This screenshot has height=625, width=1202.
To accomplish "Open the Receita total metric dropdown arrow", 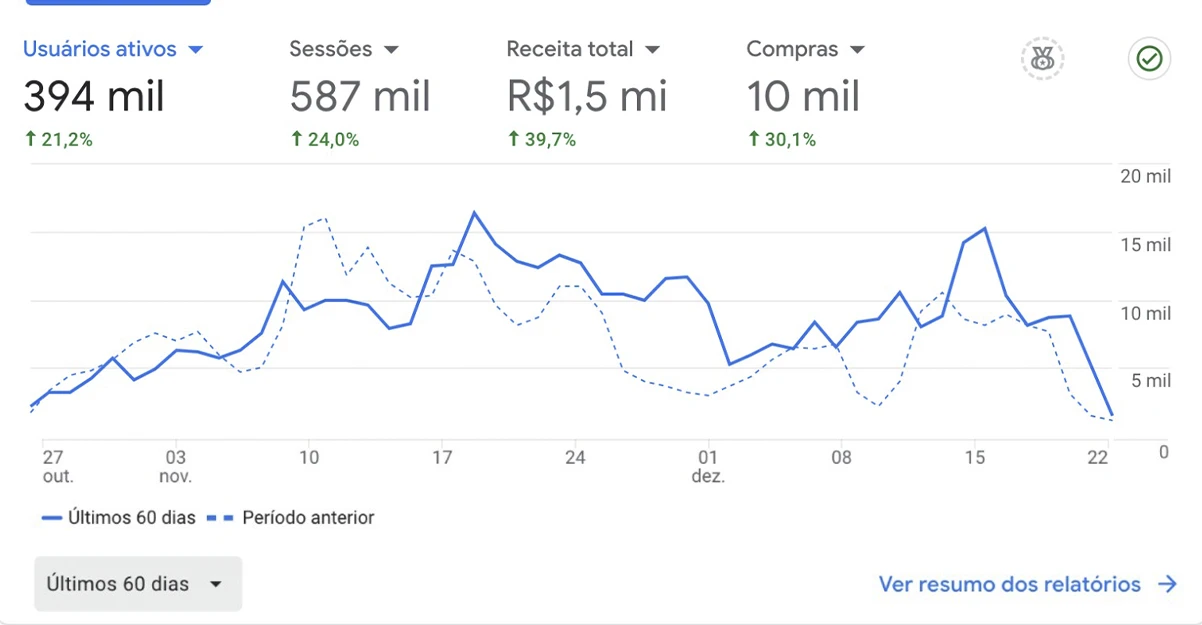I will pyautogui.click(x=652, y=50).
